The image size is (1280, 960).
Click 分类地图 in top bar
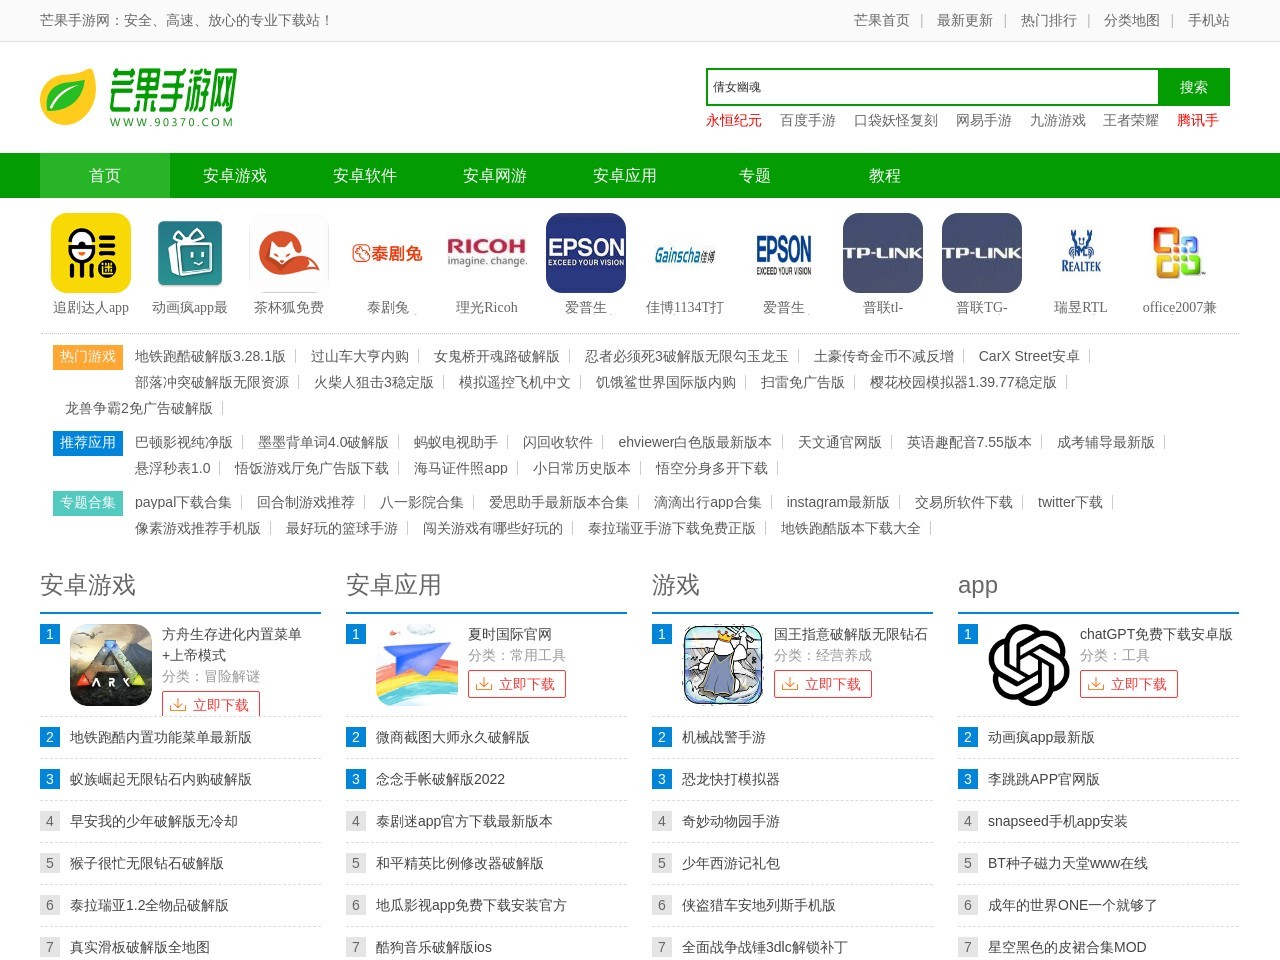(x=1132, y=20)
